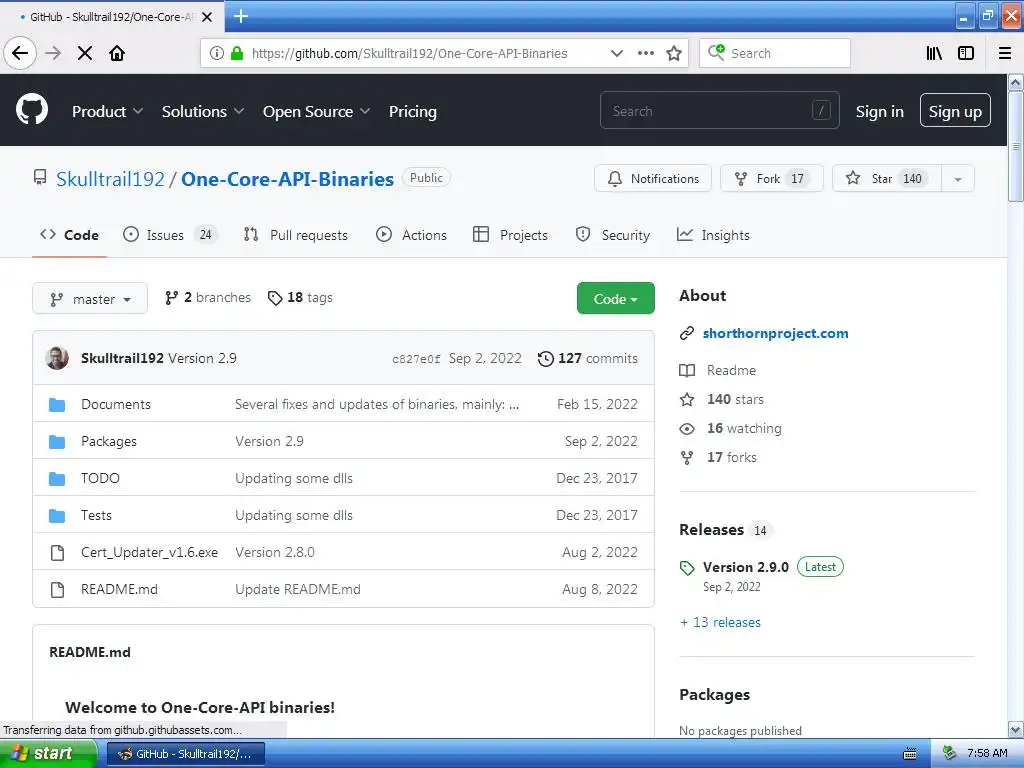This screenshot has height=768, width=1024.
Task: Click the Cert_Updater_v1.6.exe file icon
Action: point(57,553)
